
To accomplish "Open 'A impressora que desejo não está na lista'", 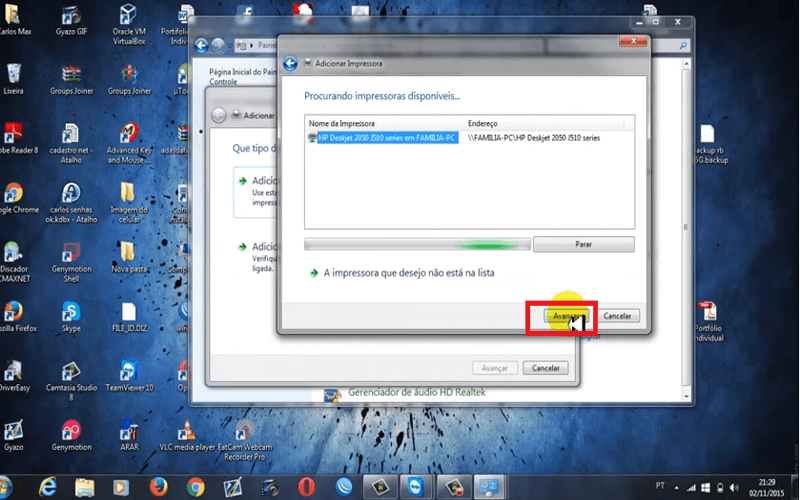I will pos(408,272).
